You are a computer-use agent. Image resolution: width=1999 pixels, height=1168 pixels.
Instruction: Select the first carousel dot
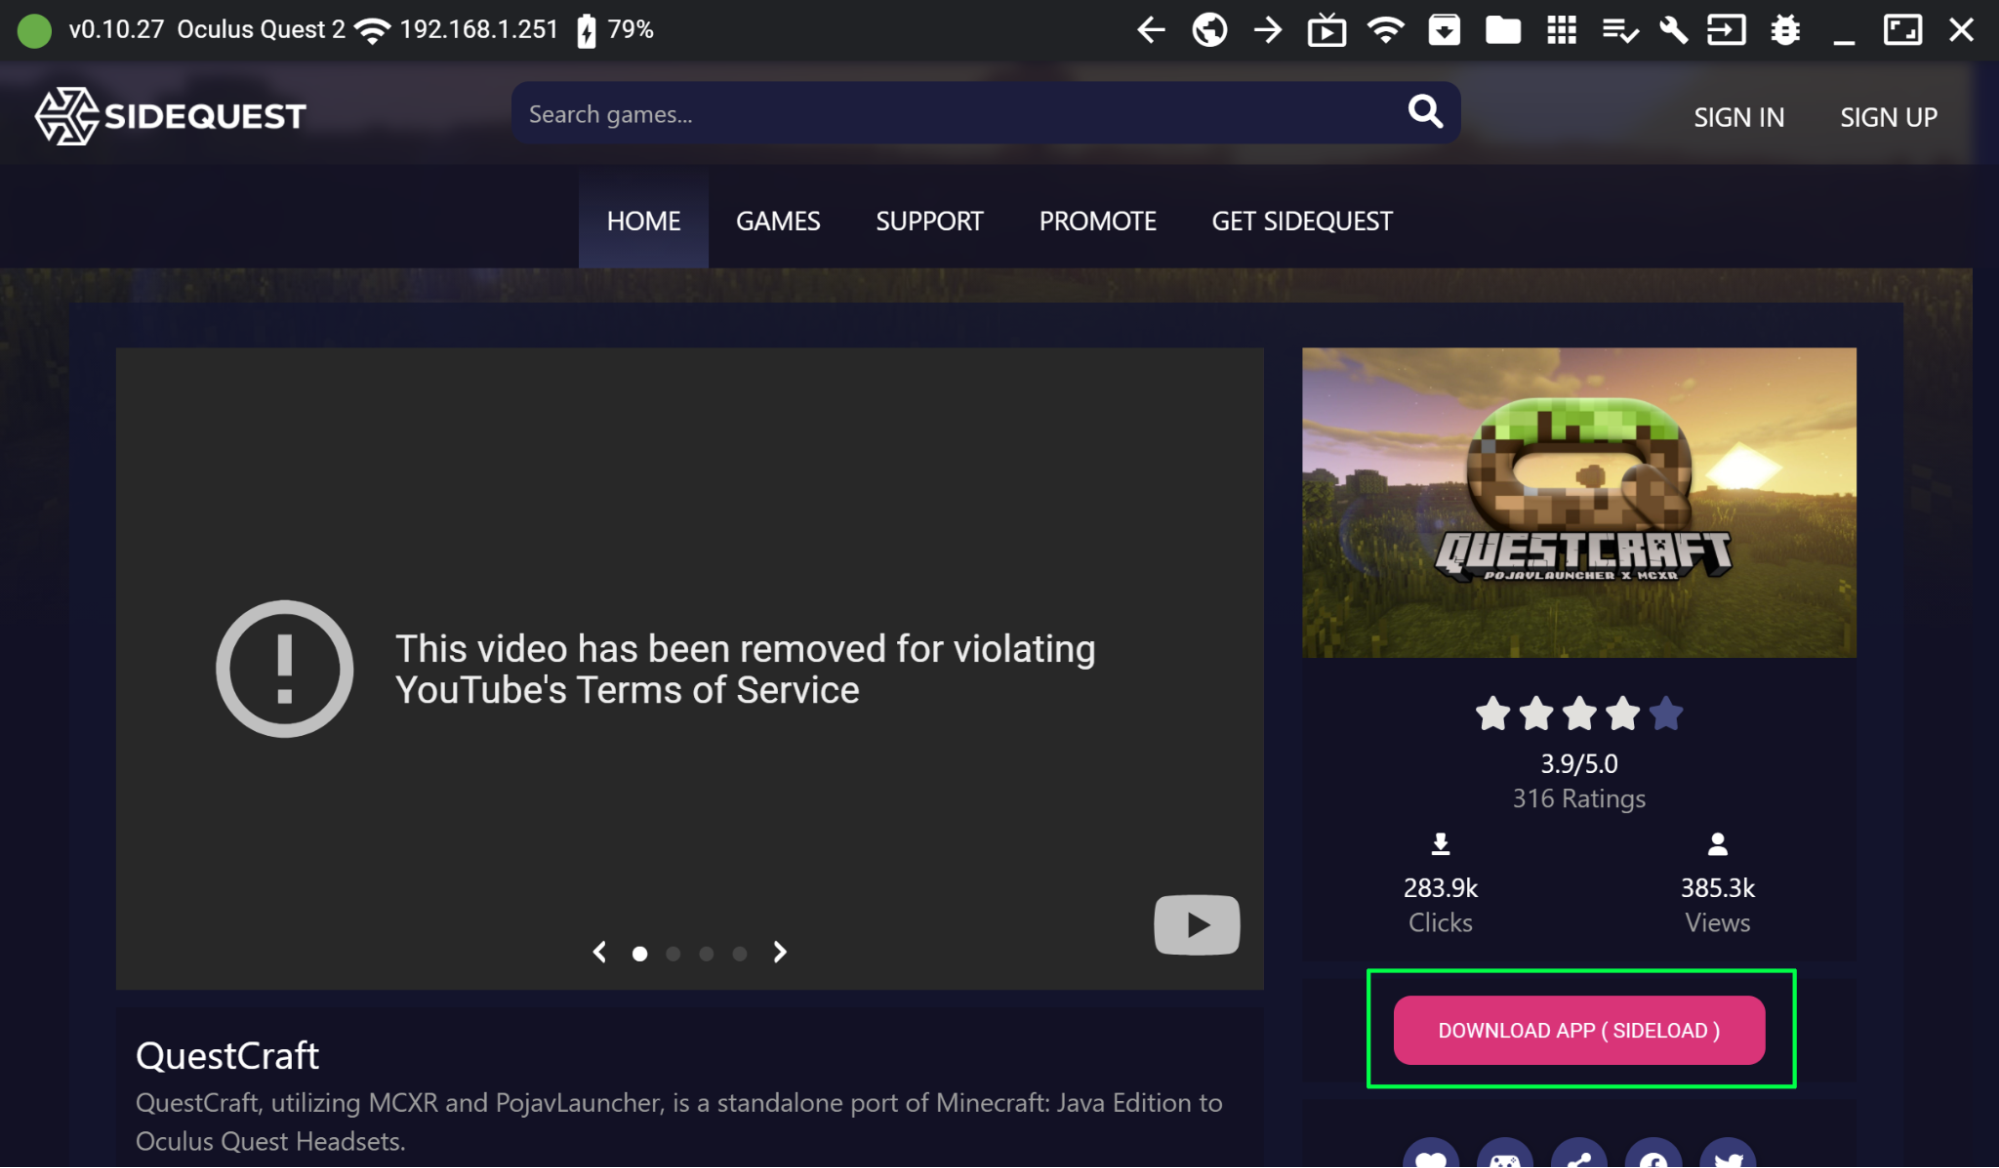[640, 954]
